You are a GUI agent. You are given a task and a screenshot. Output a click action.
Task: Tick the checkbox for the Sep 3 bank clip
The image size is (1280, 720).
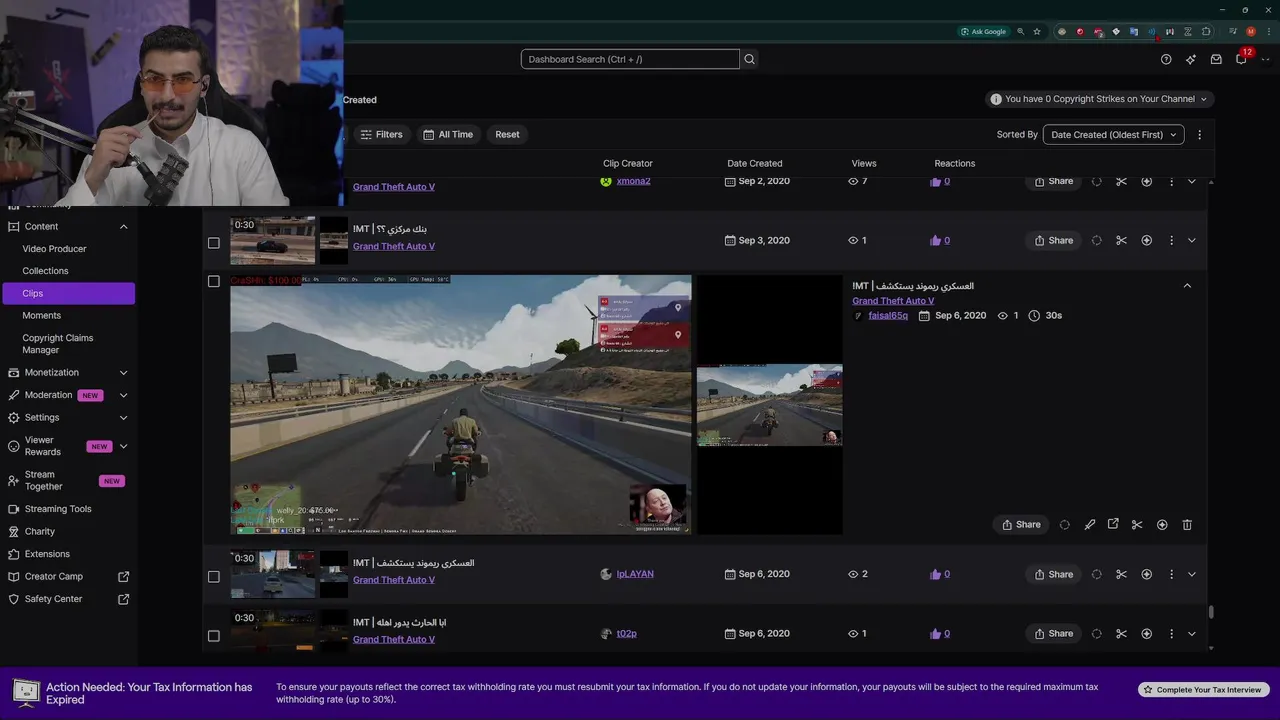pos(213,242)
